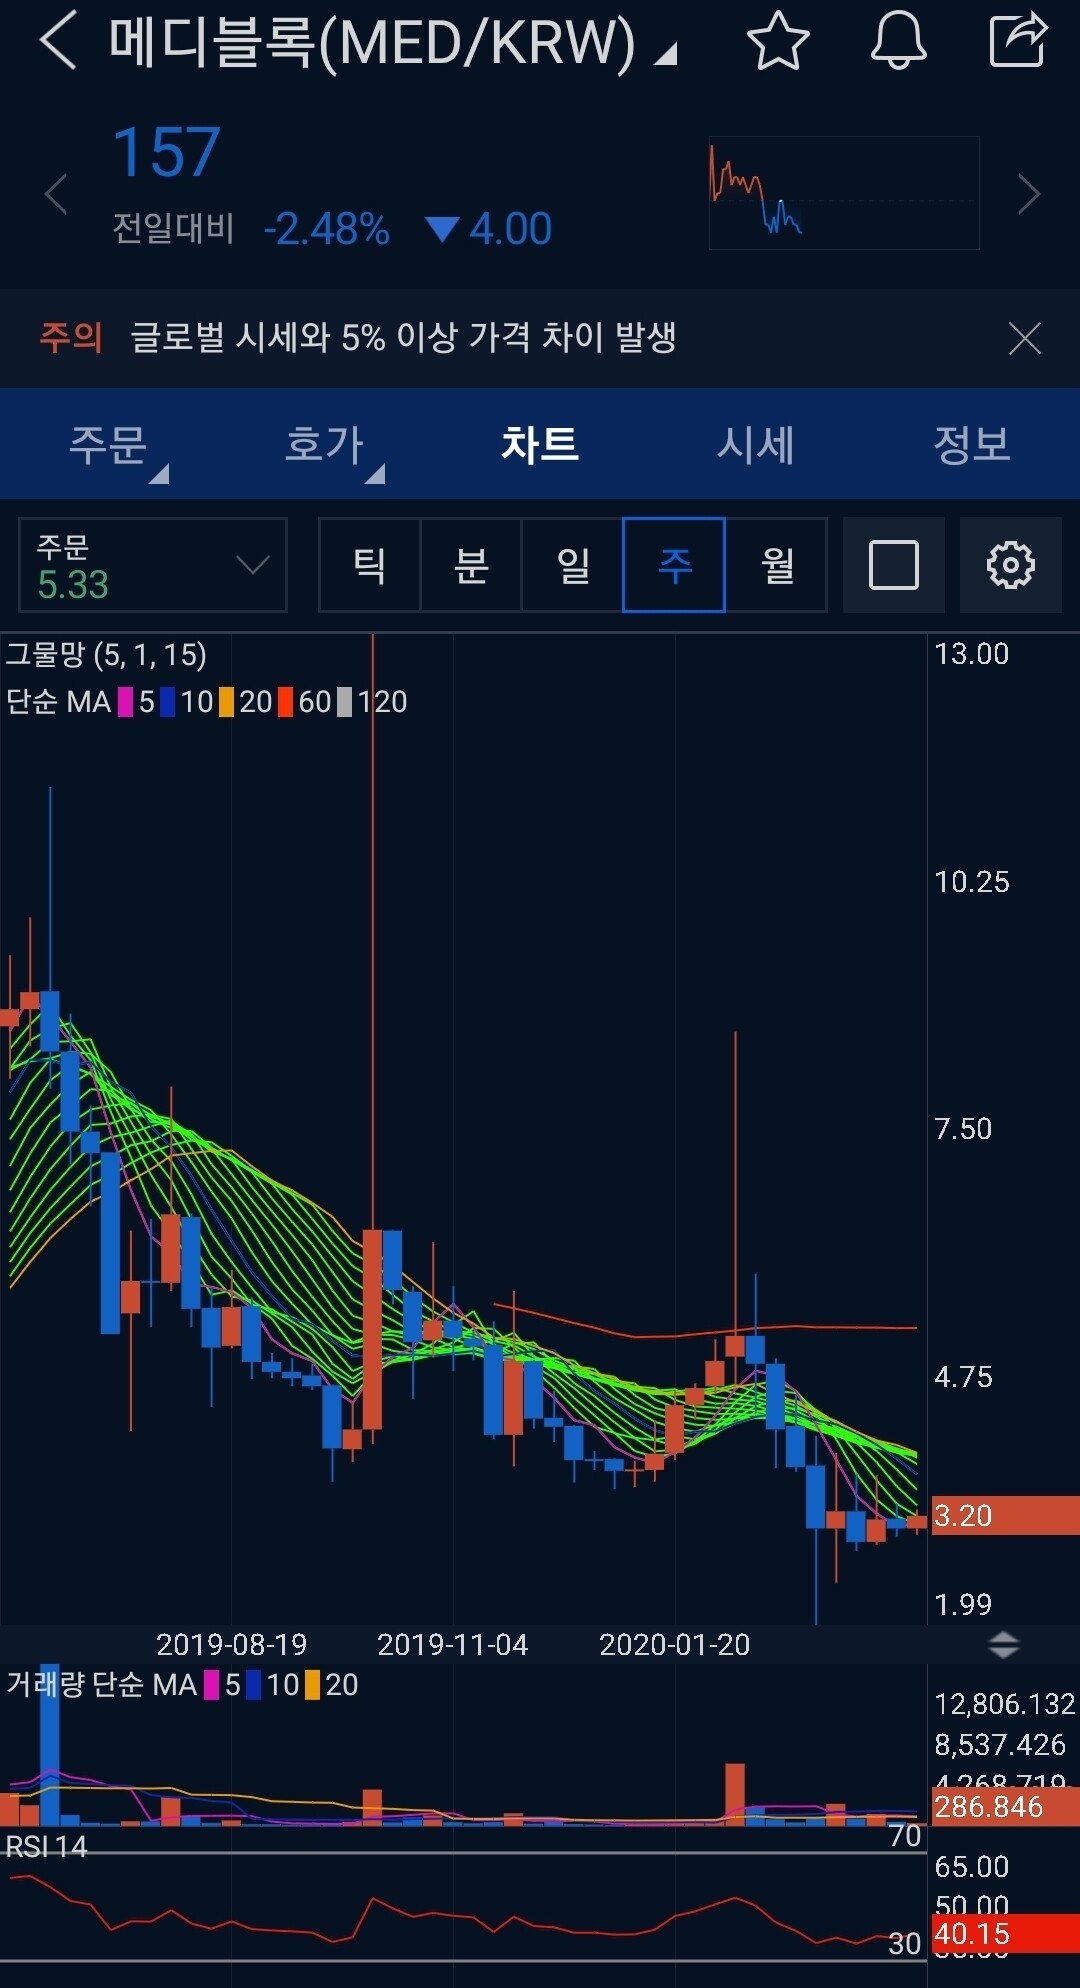Go to next coin with right chevron
This screenshot has width=1080, height=1988.
tap(1028, 194)
